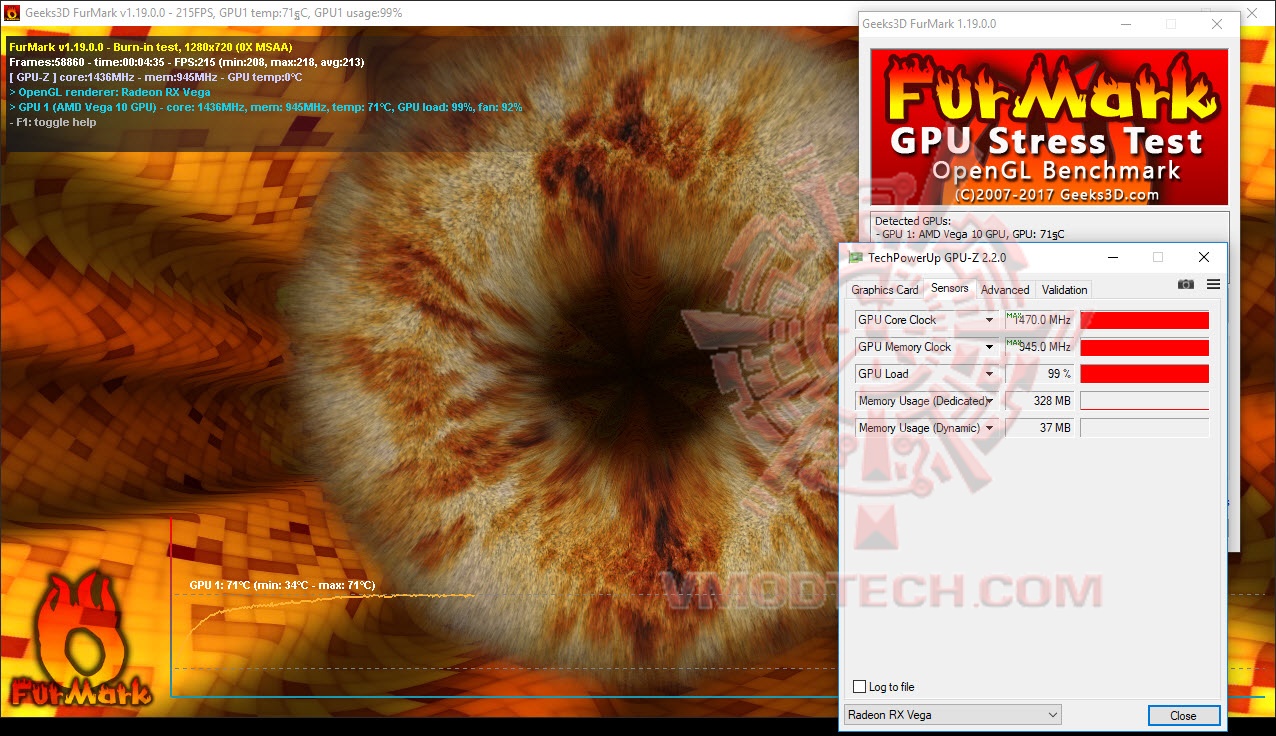The image size is (1276, 736).
Task: Click the Close button in GPU-Z
Action: pos(1183,715)
